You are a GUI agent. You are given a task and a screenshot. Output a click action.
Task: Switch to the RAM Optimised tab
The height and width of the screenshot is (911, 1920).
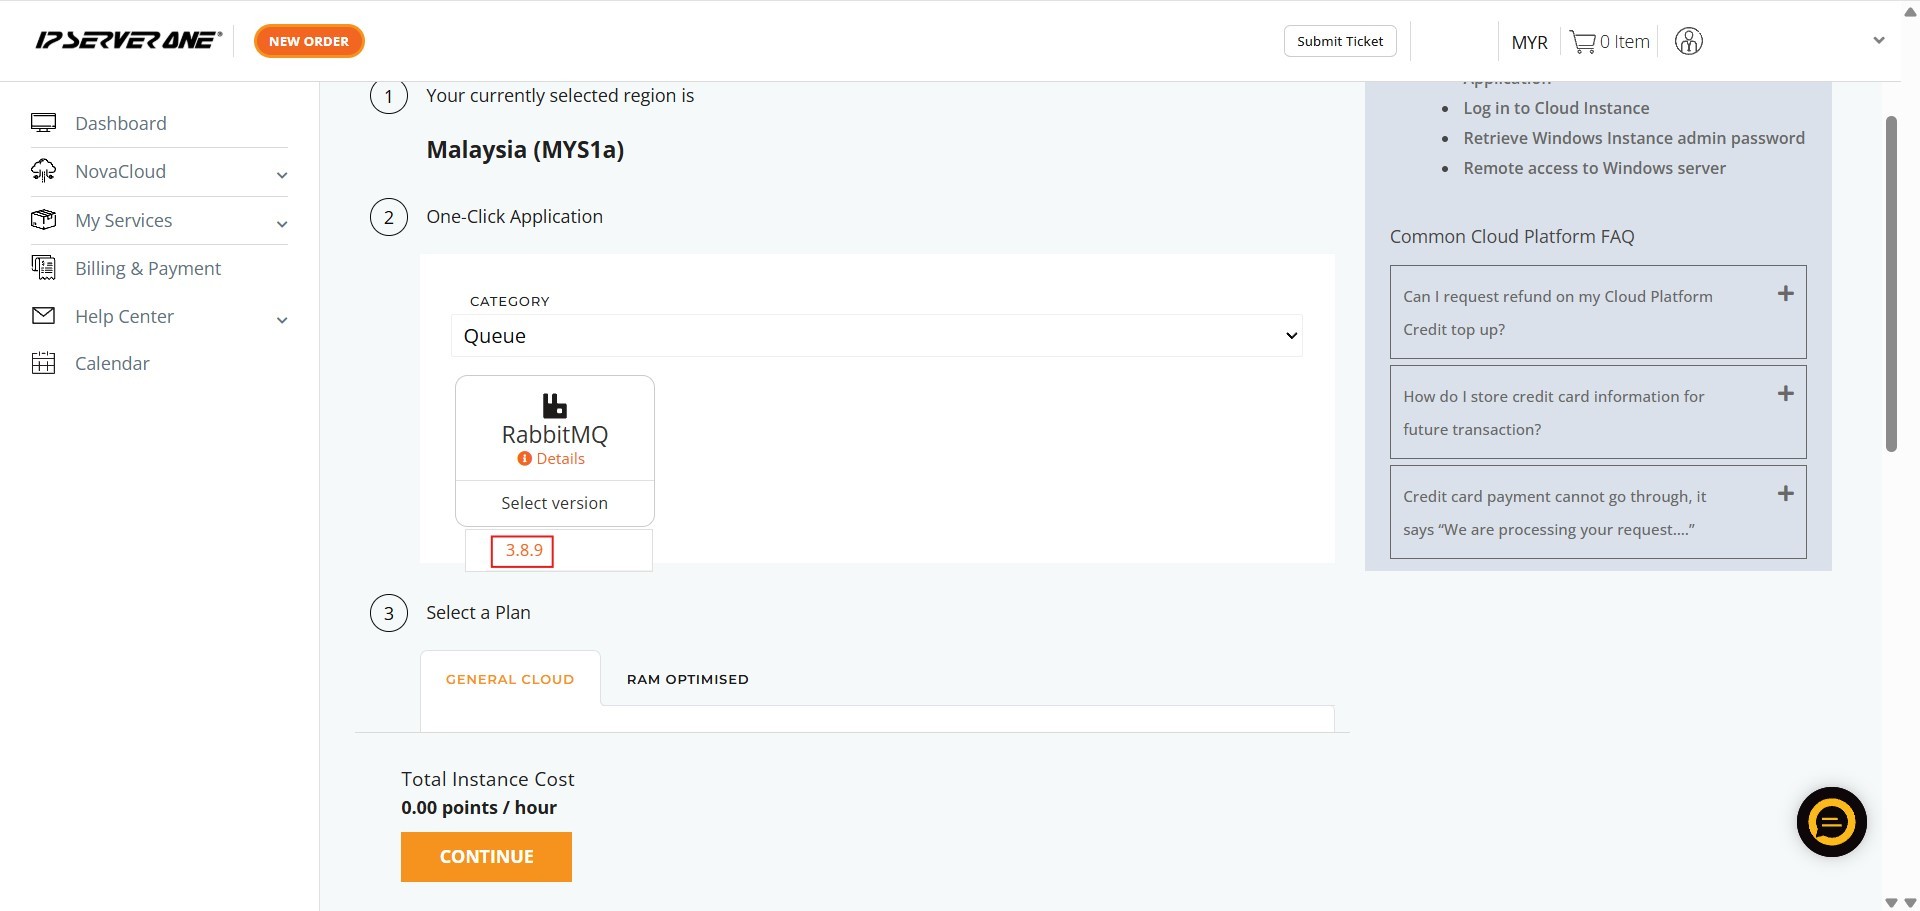click(x=687, y=679)
